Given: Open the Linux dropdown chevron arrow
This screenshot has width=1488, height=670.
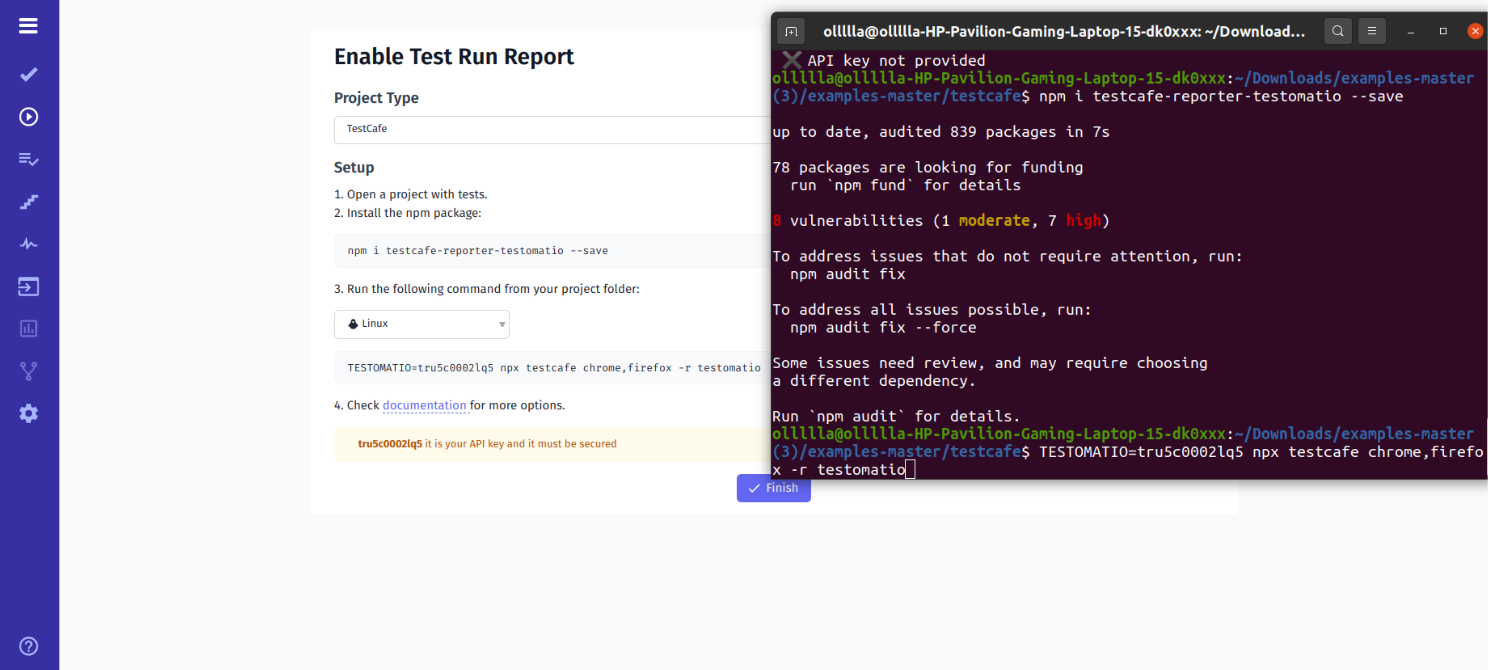Looking at the screenshot, I should (x=501, y=324).
